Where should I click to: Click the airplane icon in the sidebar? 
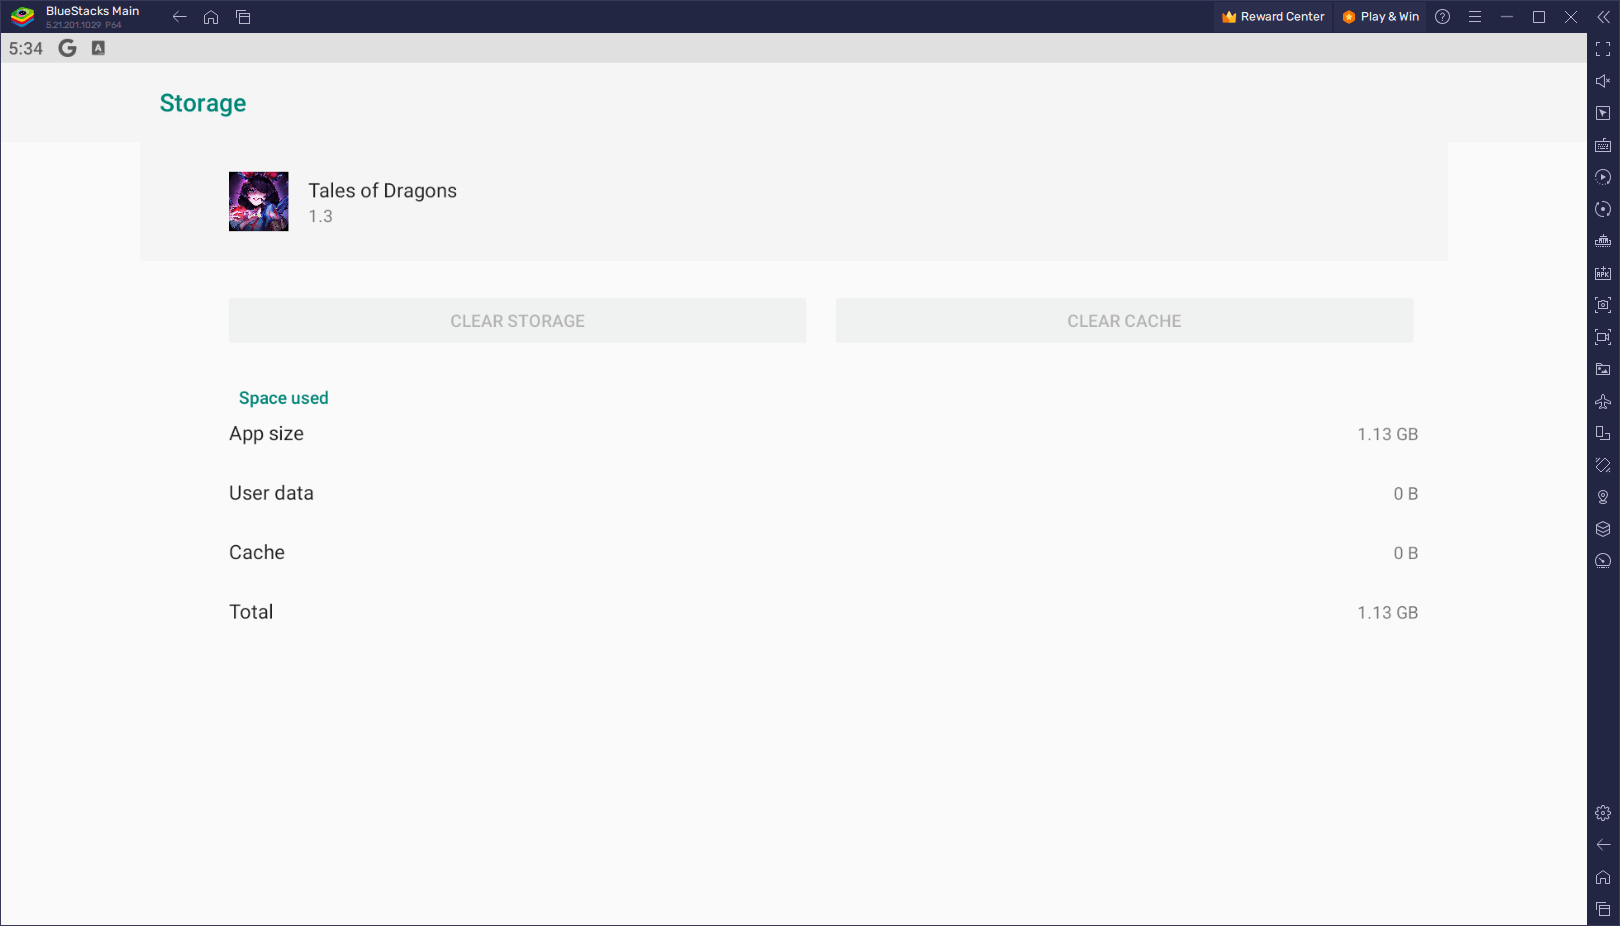(x=1603, y=401)
